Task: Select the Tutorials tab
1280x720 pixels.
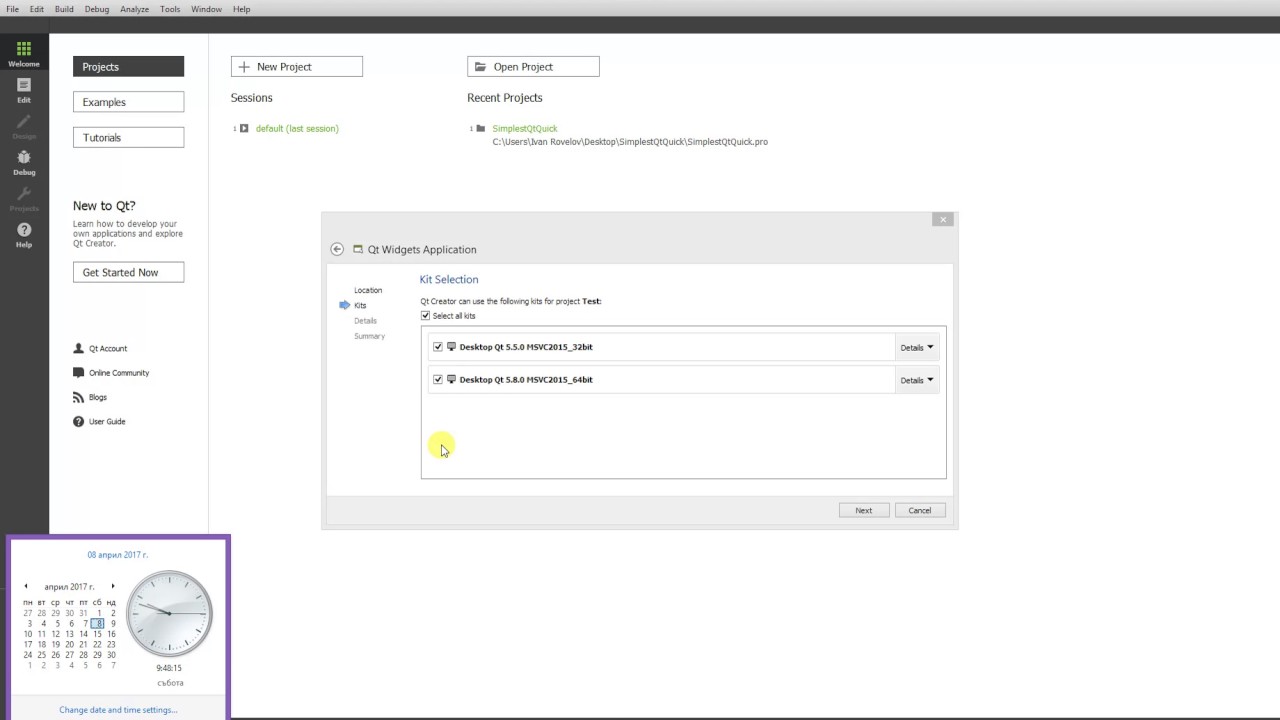Action: coord(128,137)
